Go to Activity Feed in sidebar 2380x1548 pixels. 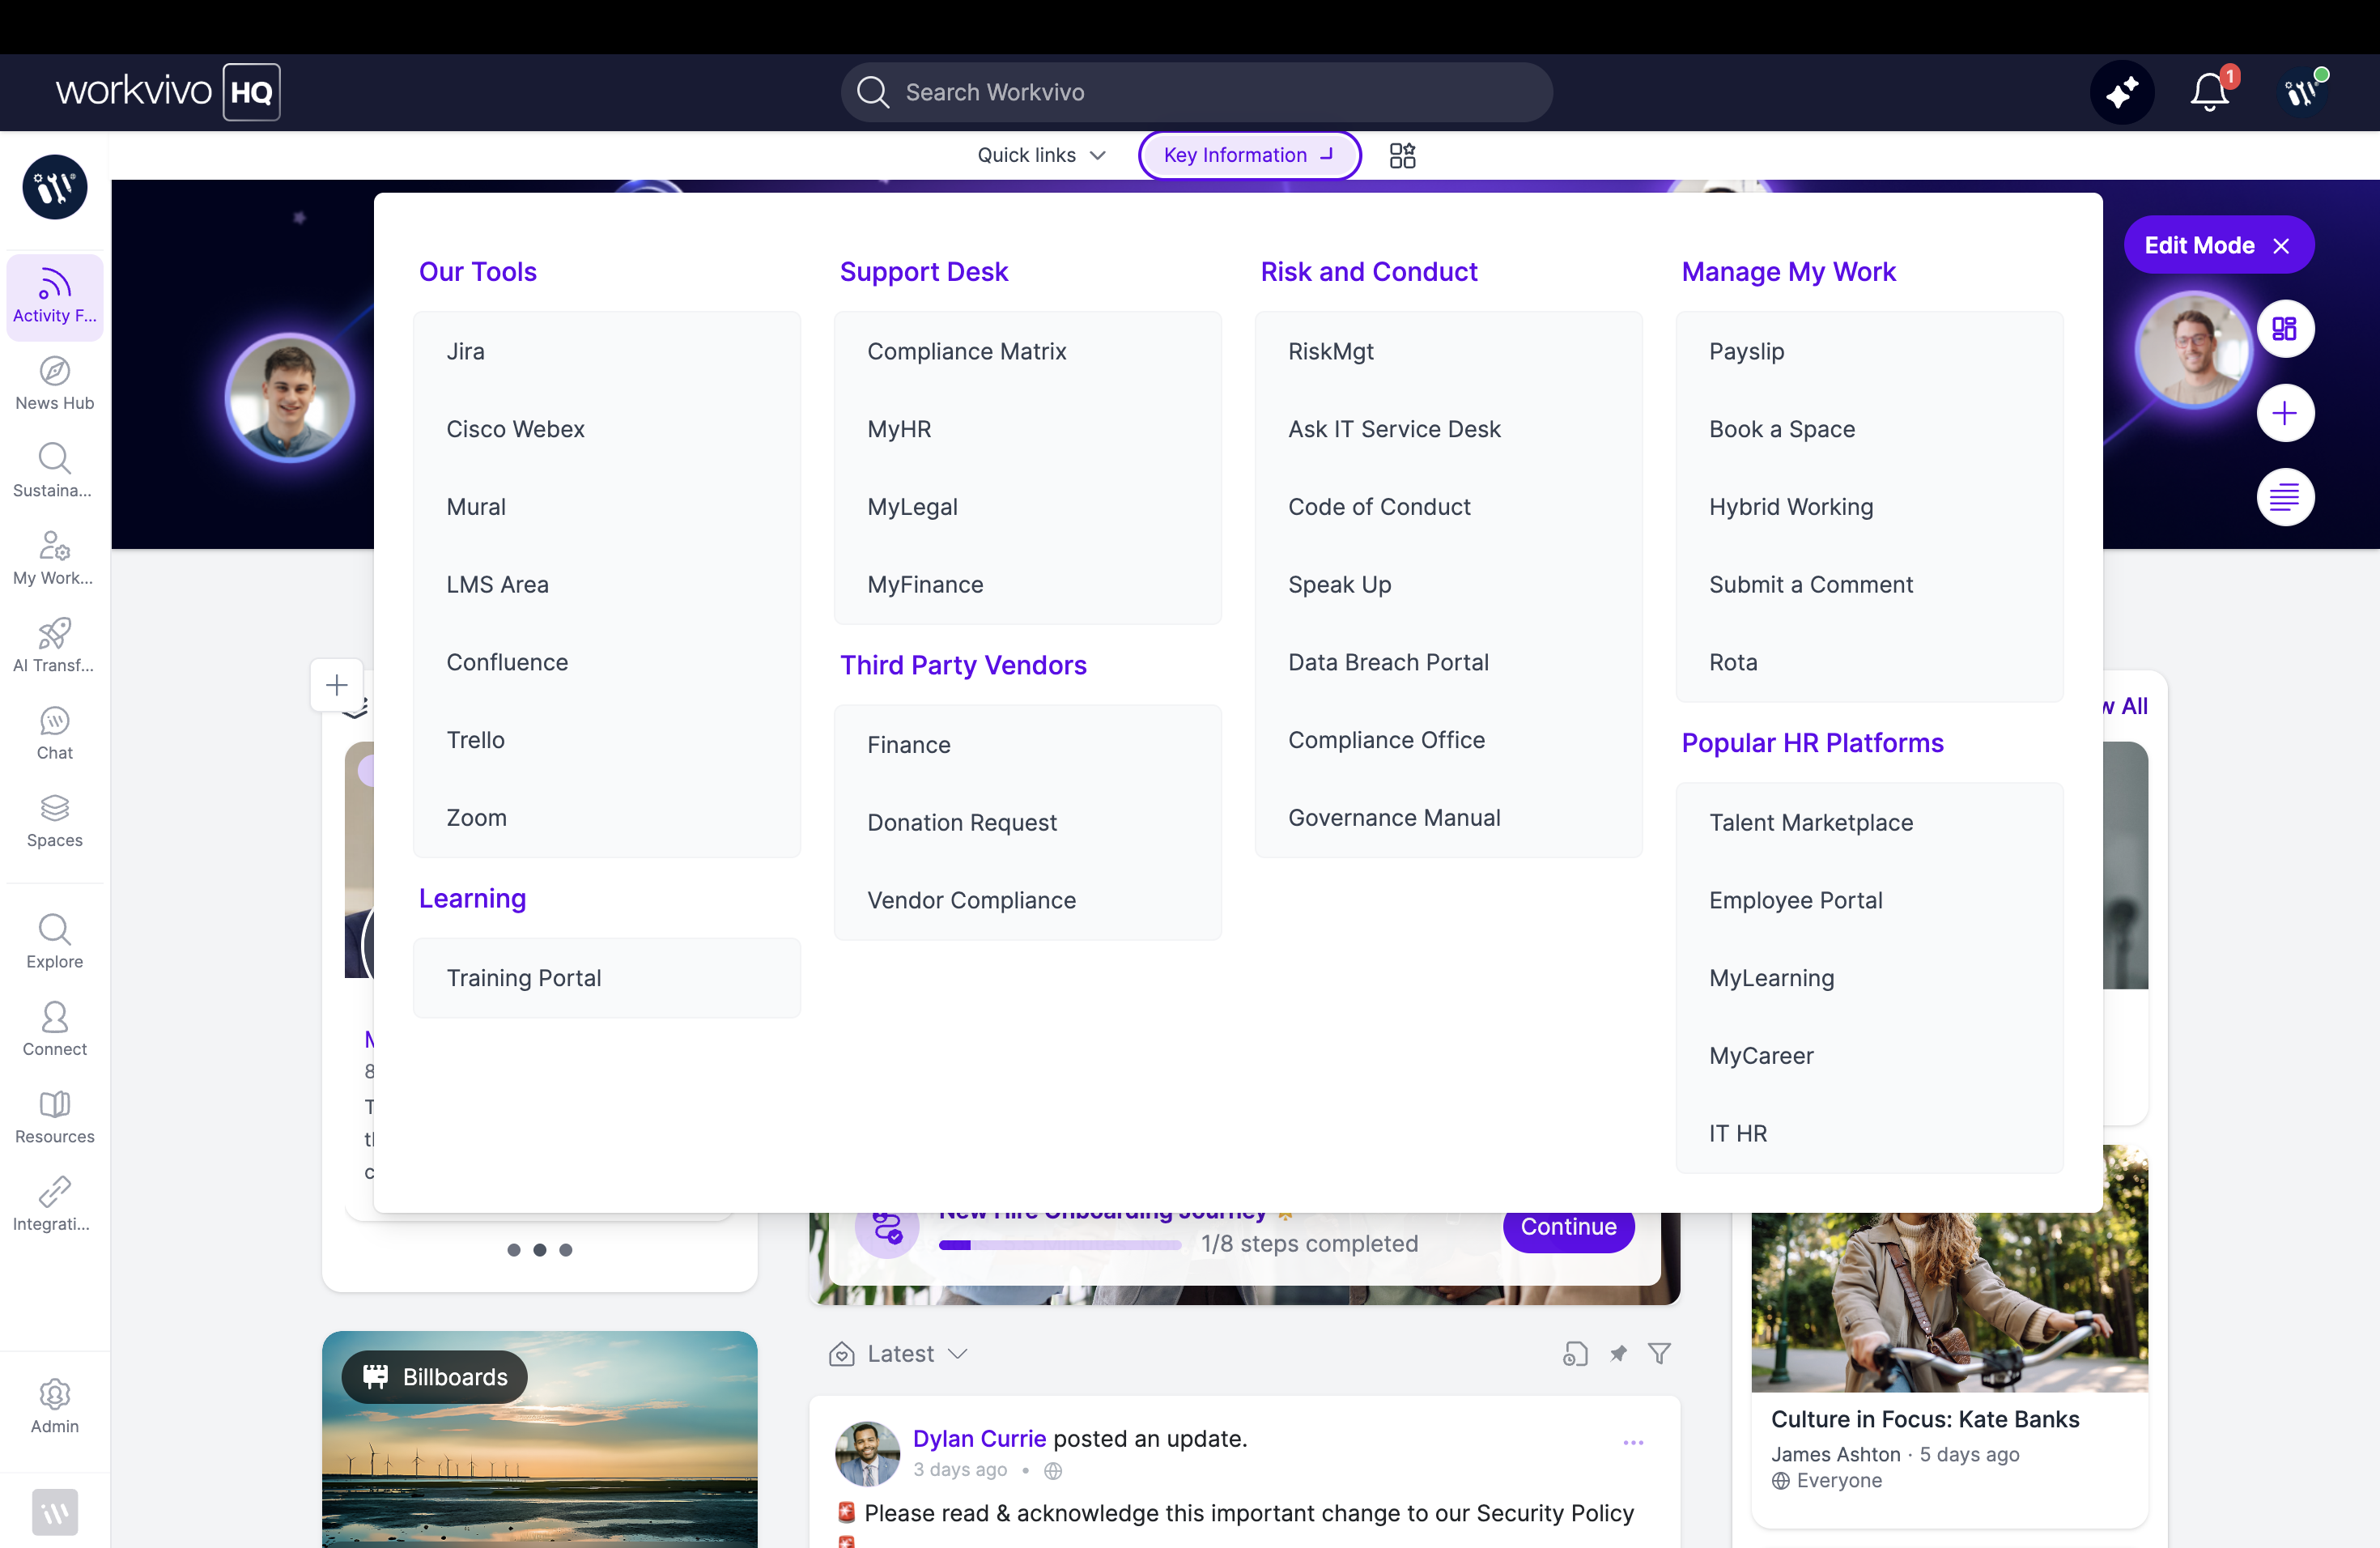coord(55,297)
